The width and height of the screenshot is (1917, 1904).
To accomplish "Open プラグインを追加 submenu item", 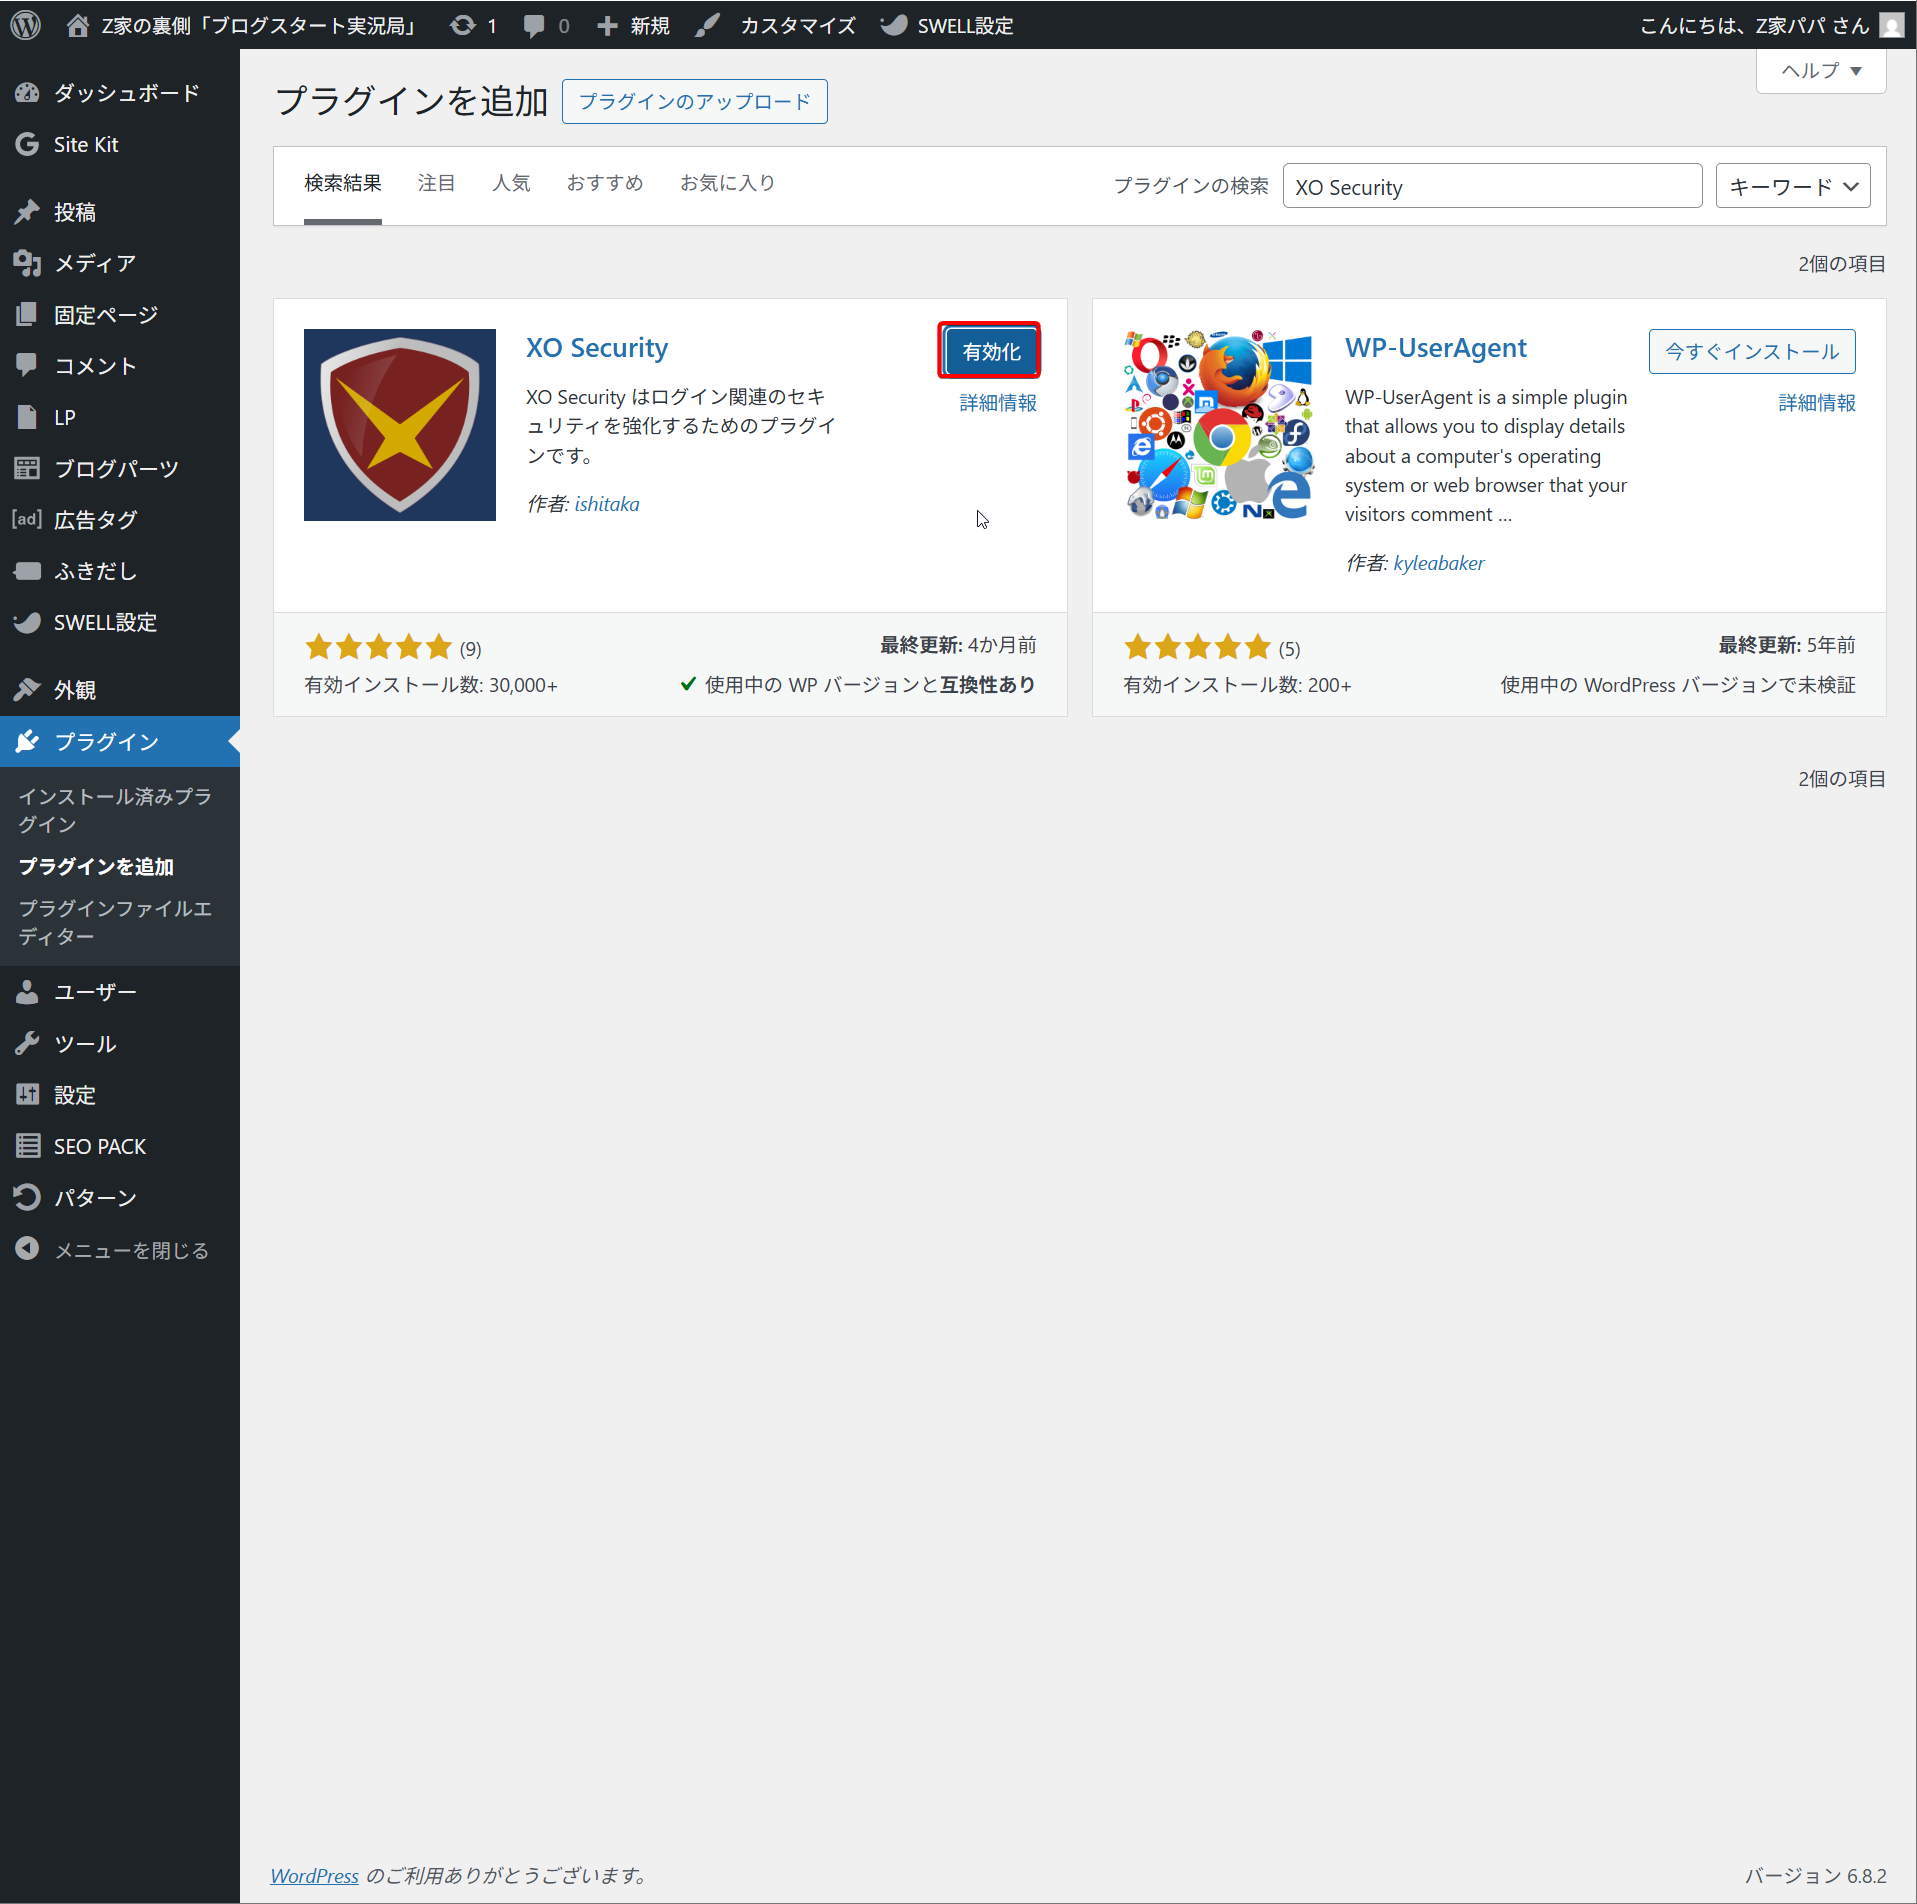I will pyautogui.click(x=96, y=866).
